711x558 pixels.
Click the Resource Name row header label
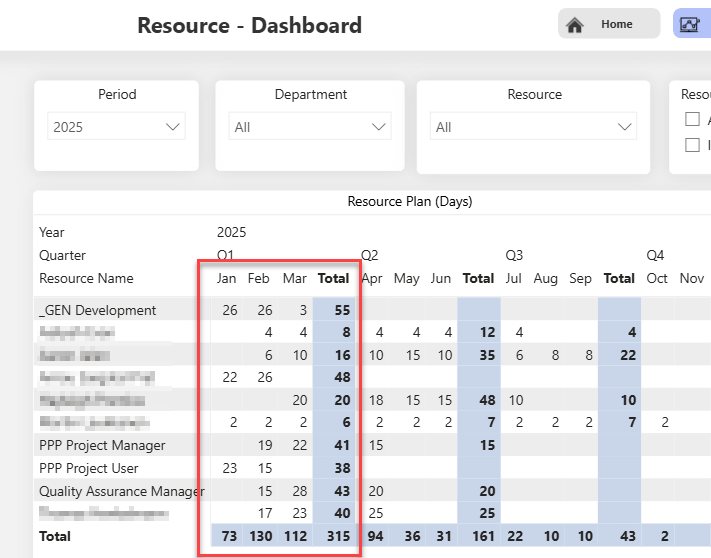pyautogui.click(x=86, y=278)
